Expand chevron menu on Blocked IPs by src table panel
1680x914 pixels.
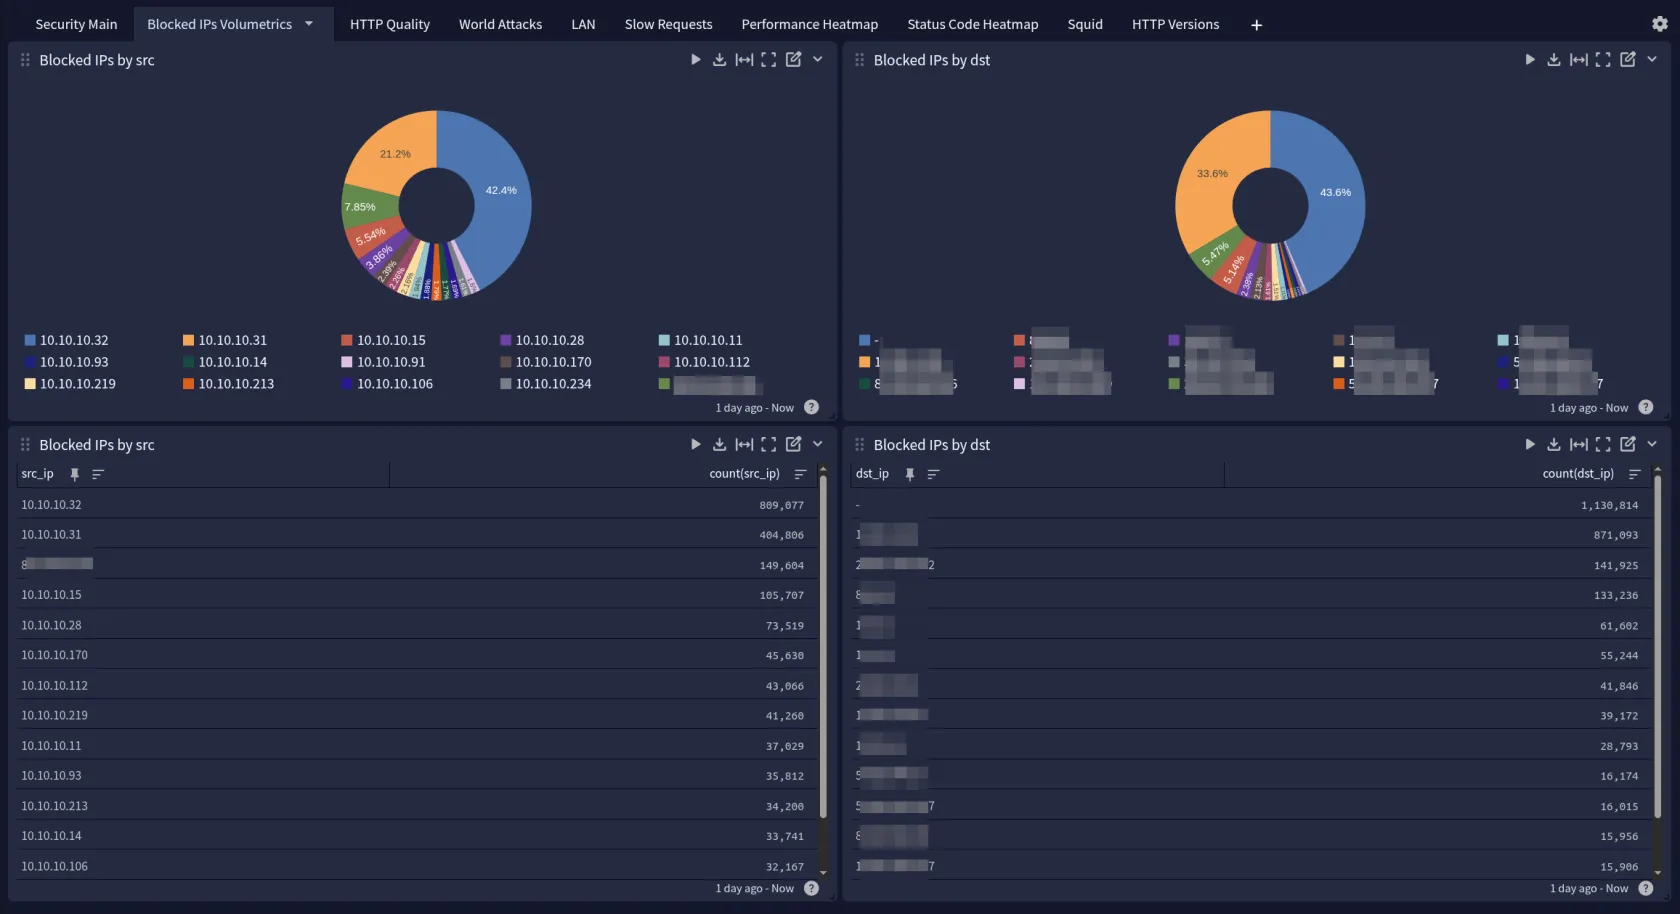(817, 444)
